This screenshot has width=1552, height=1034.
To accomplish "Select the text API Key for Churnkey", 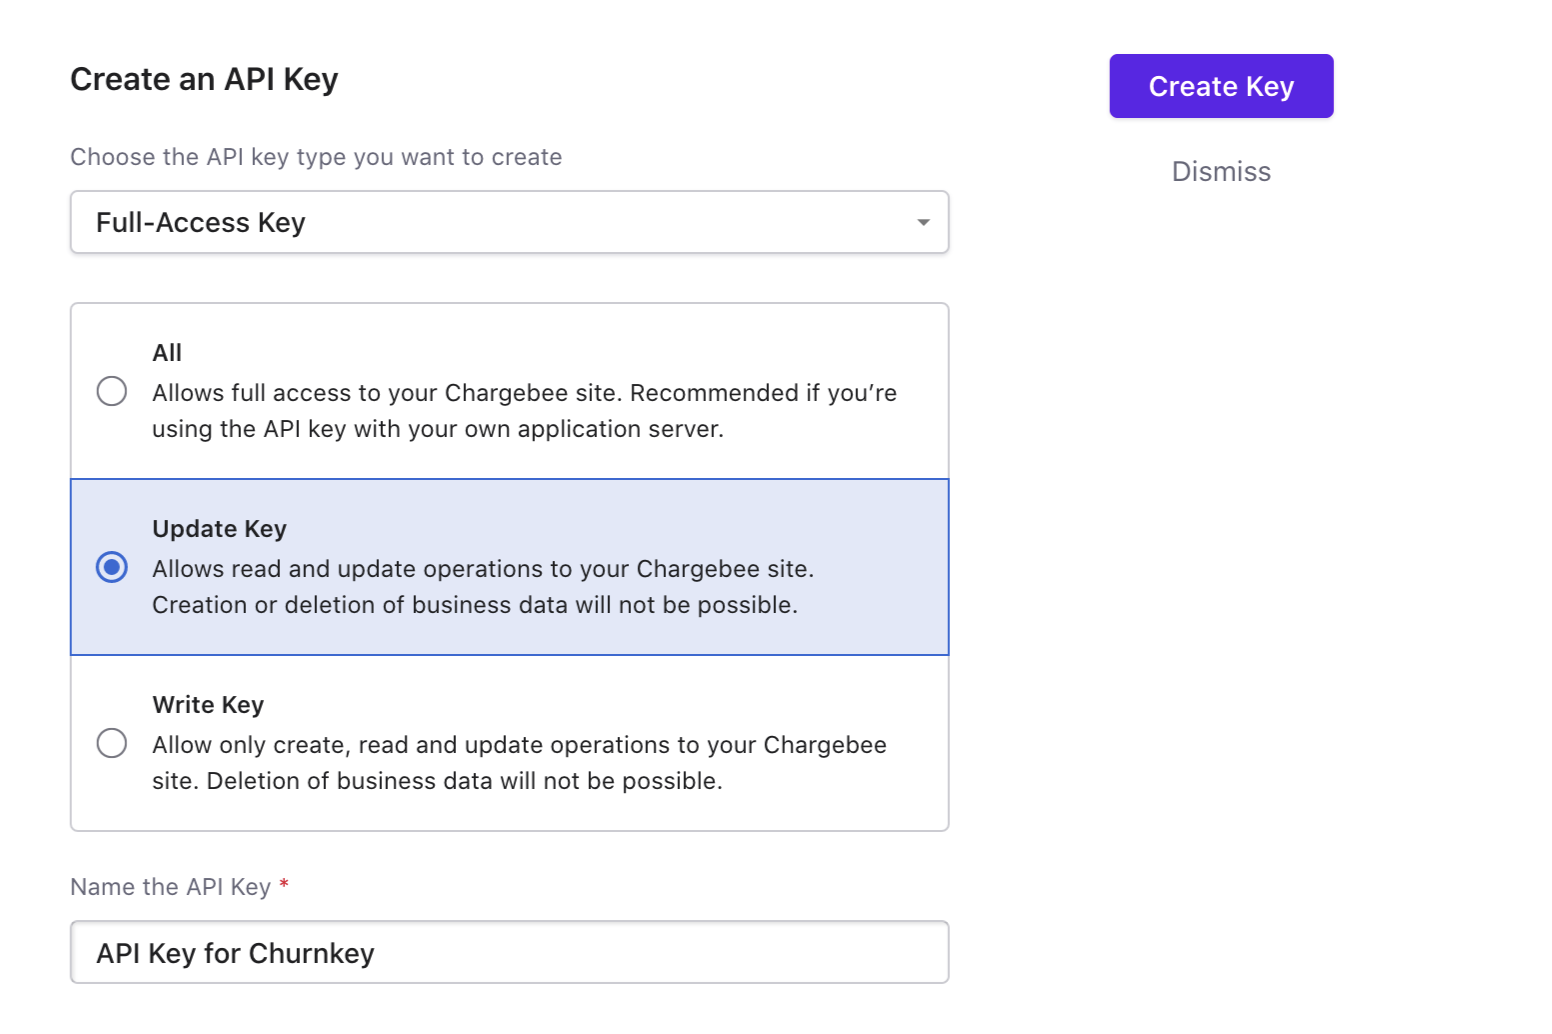I will point(234,952).
